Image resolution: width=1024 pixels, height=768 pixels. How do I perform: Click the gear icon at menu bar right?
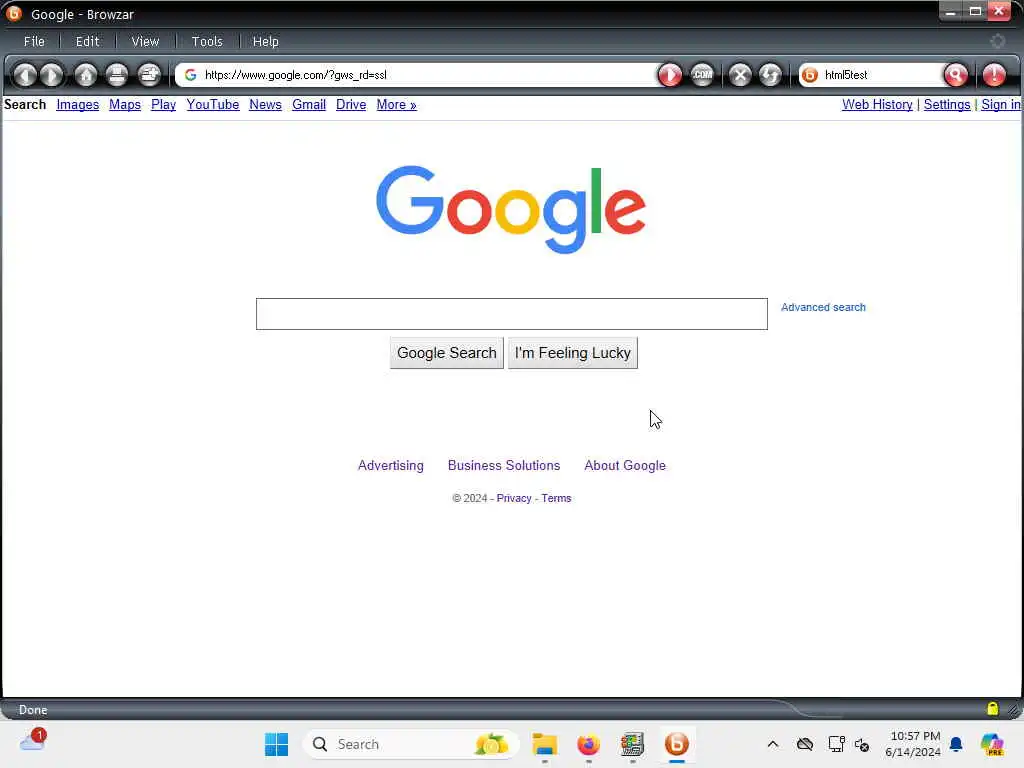point(997,41)
